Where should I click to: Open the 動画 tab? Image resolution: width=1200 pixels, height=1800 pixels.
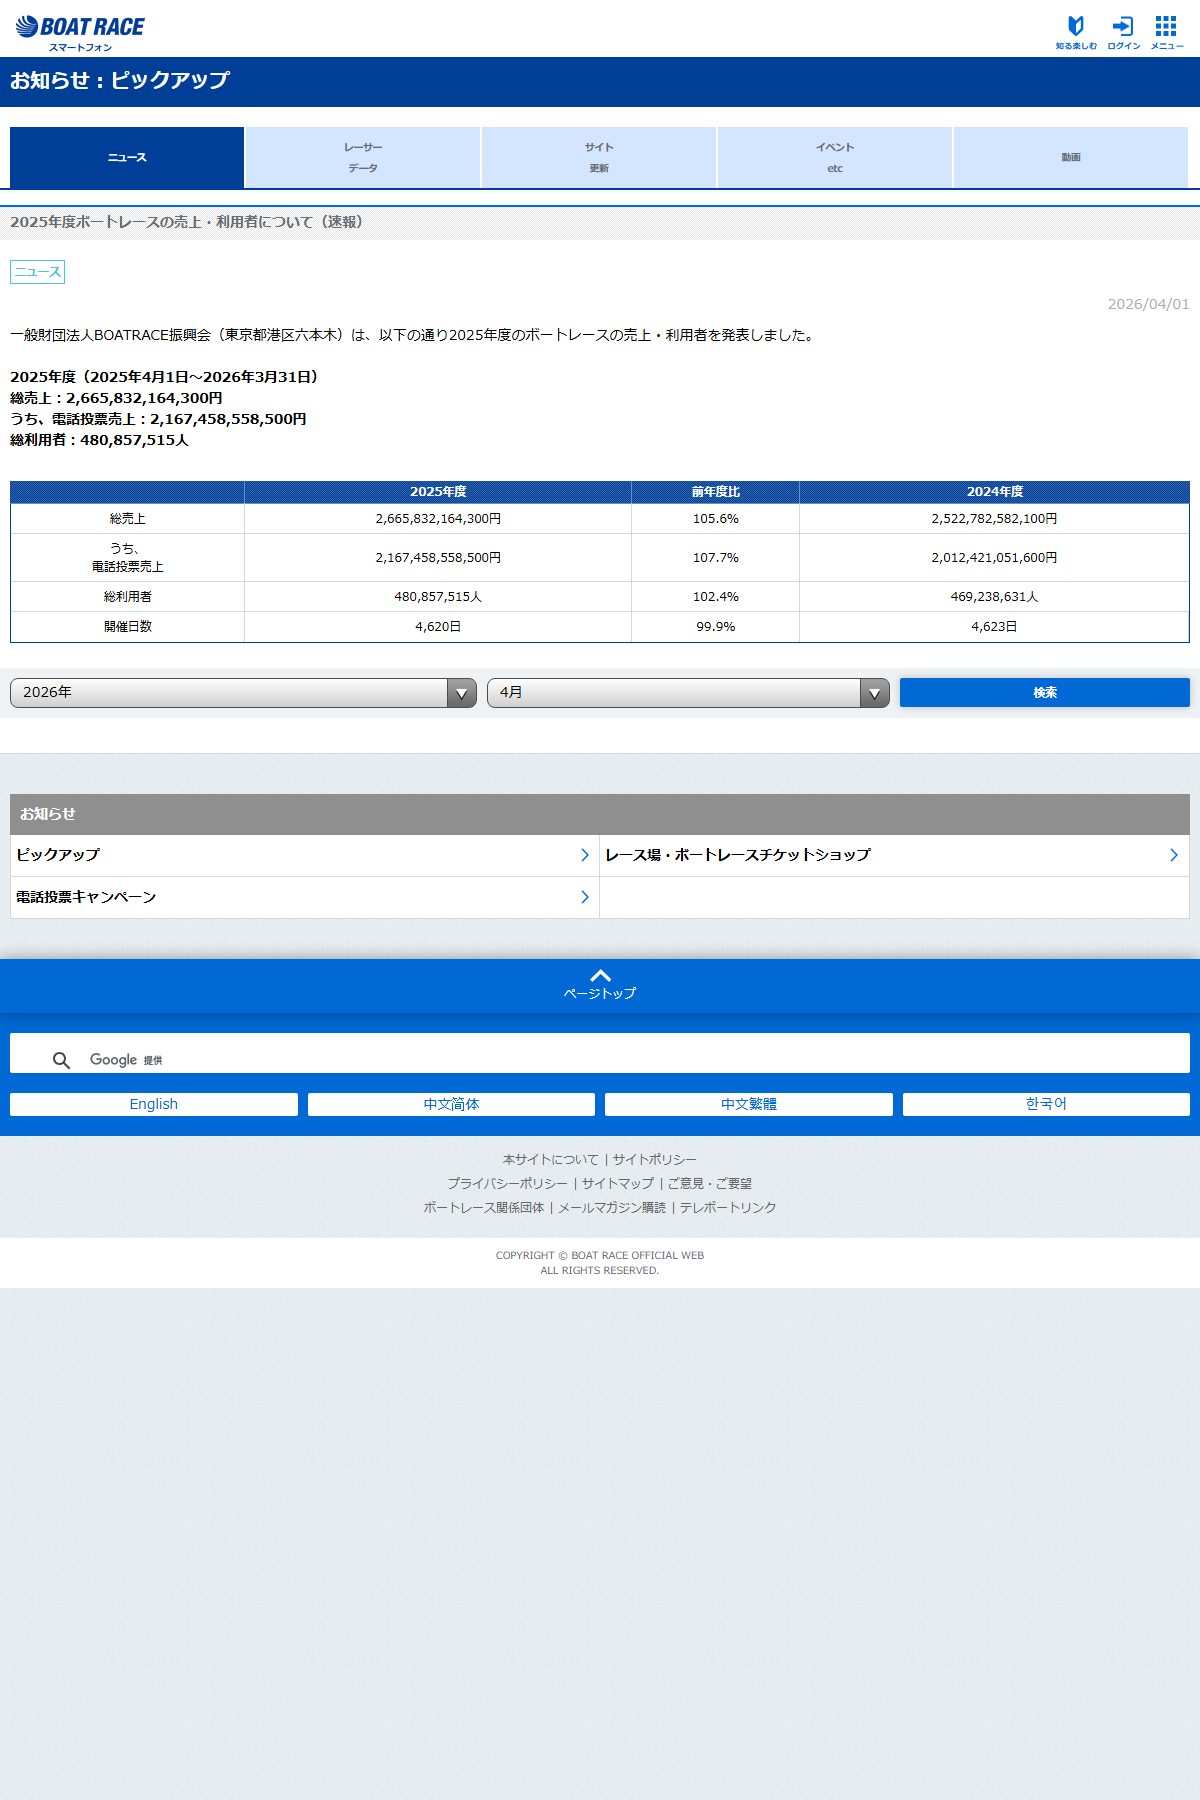[1071, 157]
